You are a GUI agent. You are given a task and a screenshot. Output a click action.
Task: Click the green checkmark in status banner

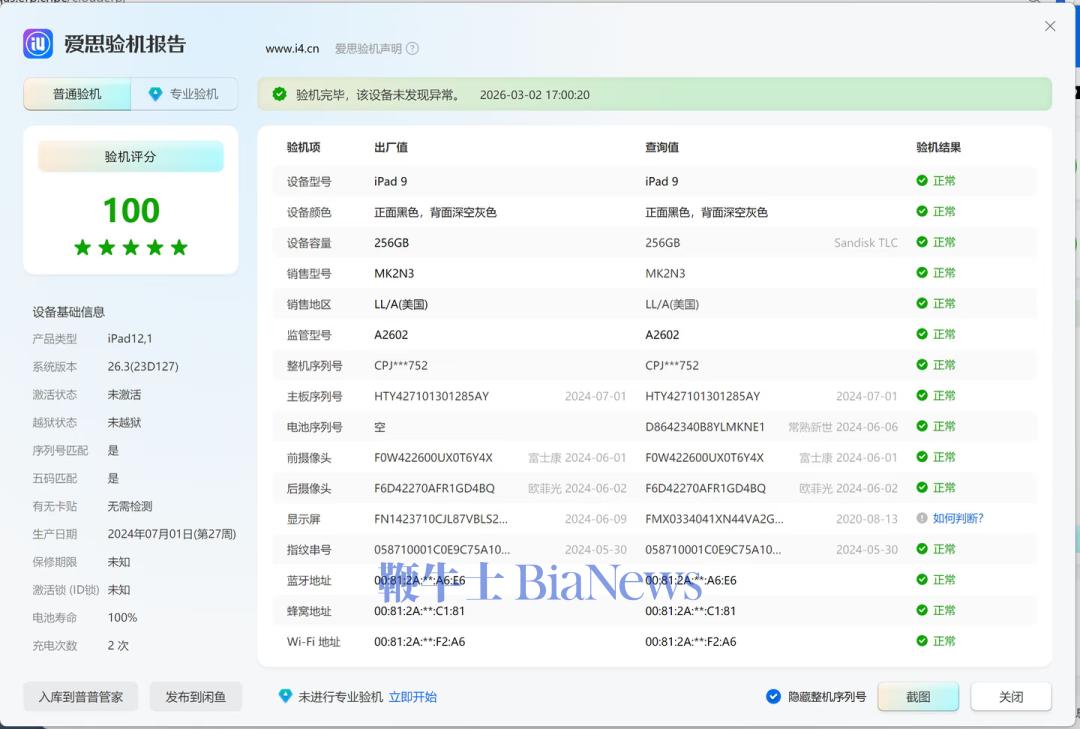pos(279,94)
